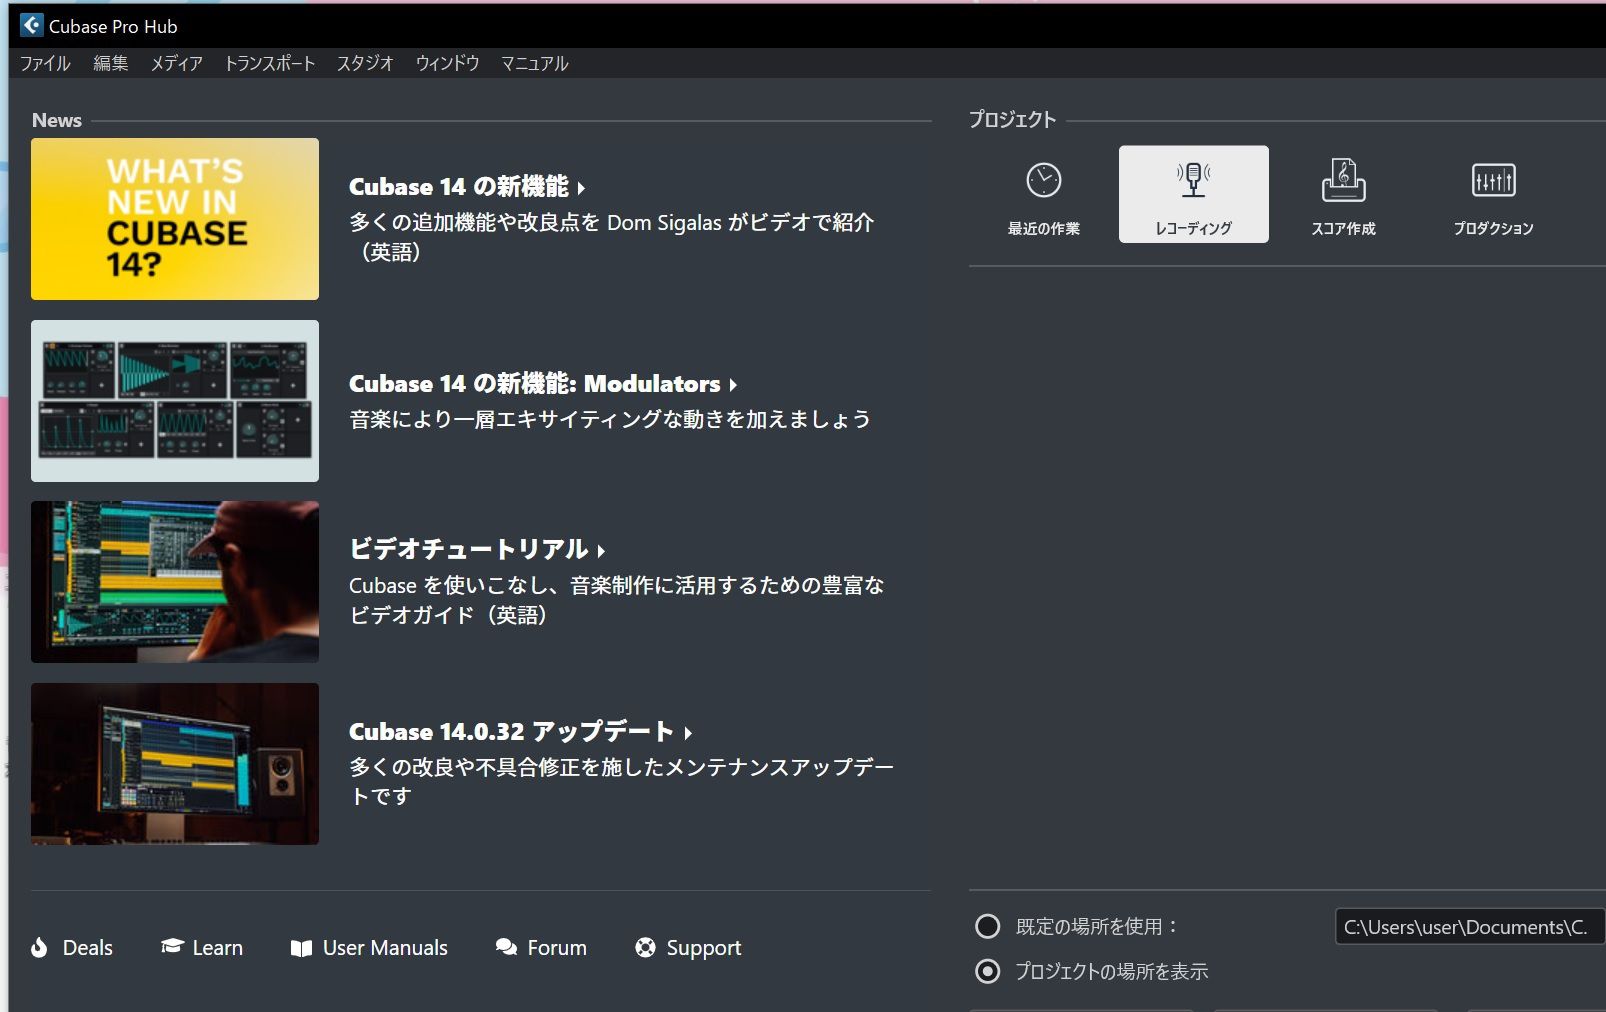Open the Cubase 14 の新機能 headline link

[466, 187]
